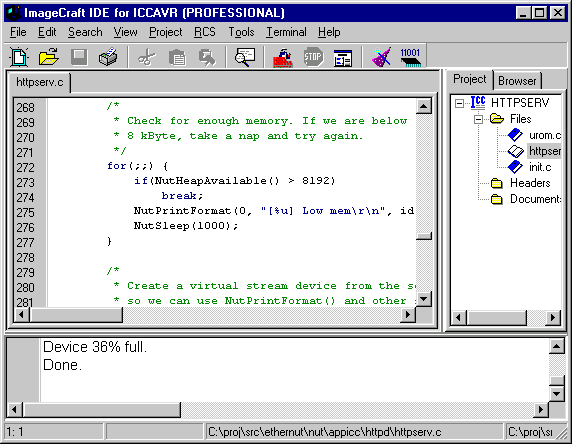Click the New File toolbar icon
This screenshot has height=444, width=572.
[19, 57]
